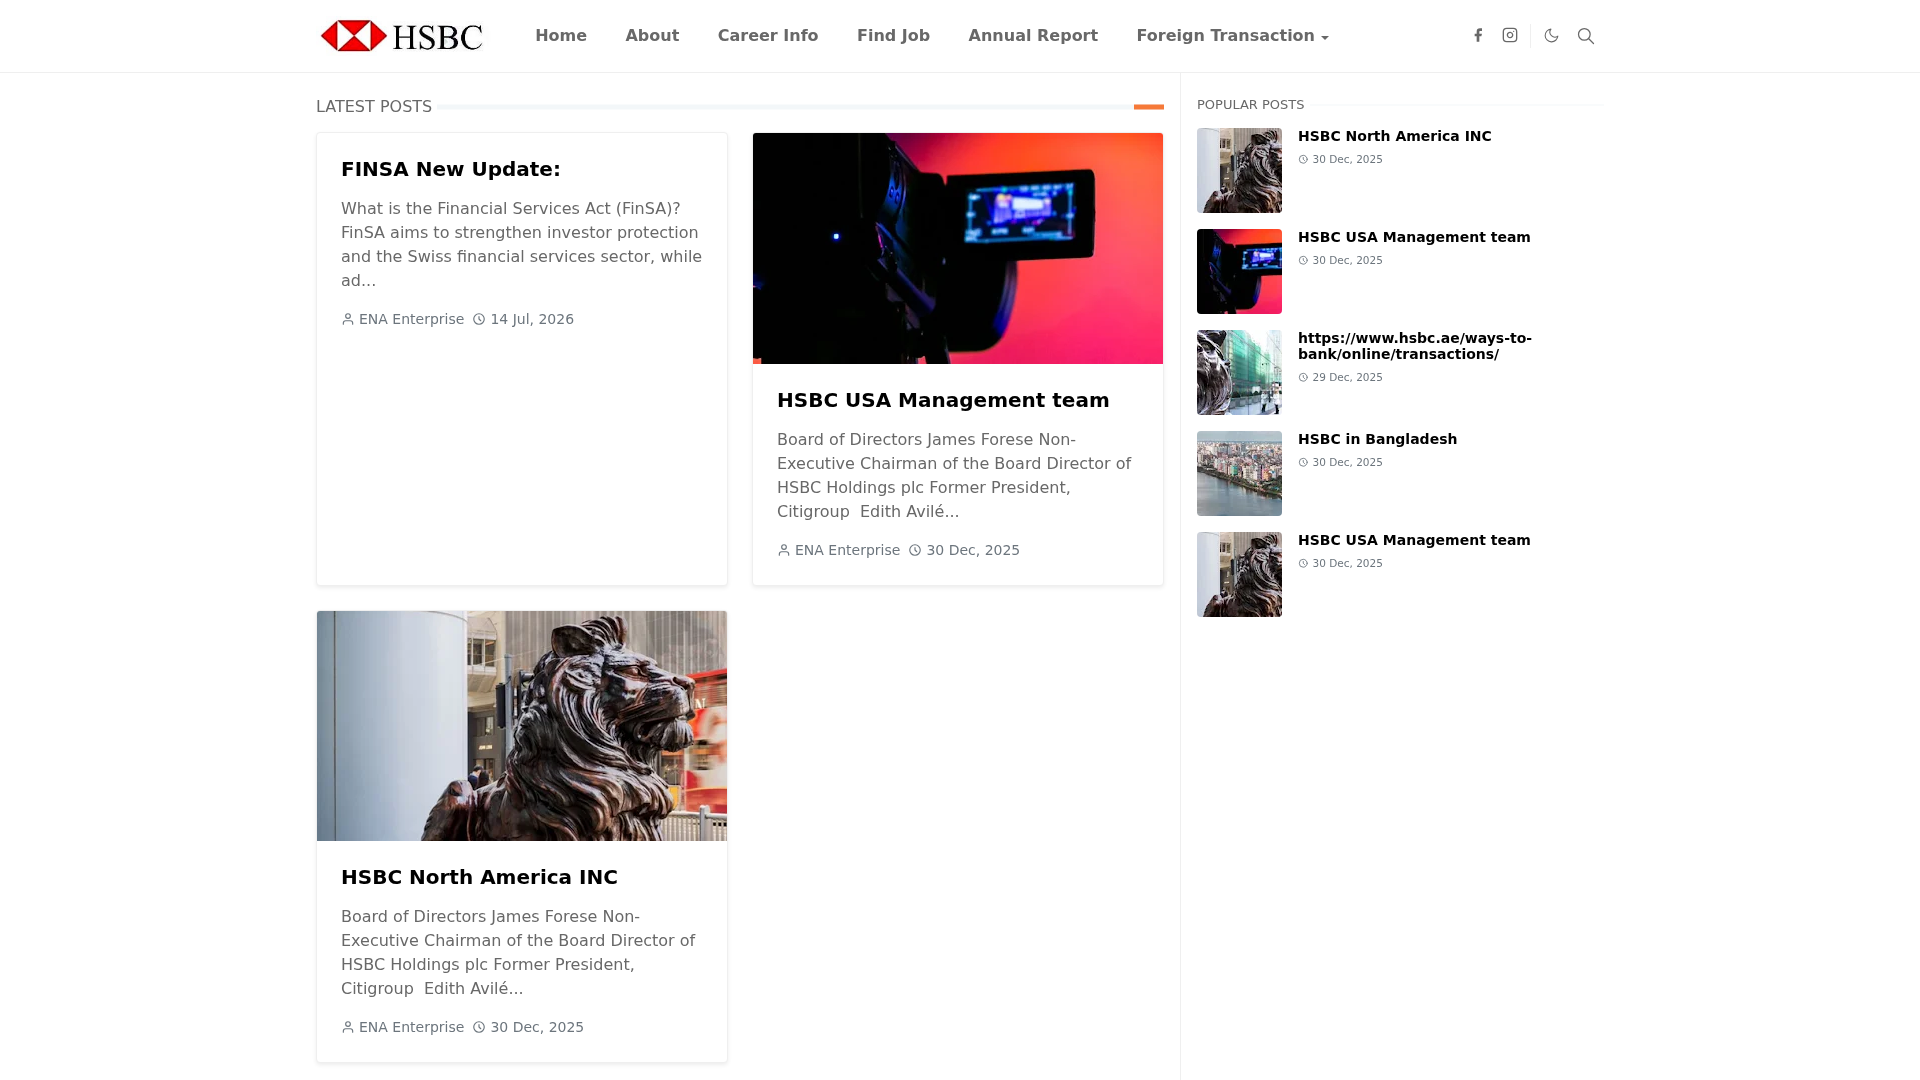Click popular camera thumbnail of USA Management team
The height and width of the screenshot is (1080, 1920).
click(x=1239, y=271)
